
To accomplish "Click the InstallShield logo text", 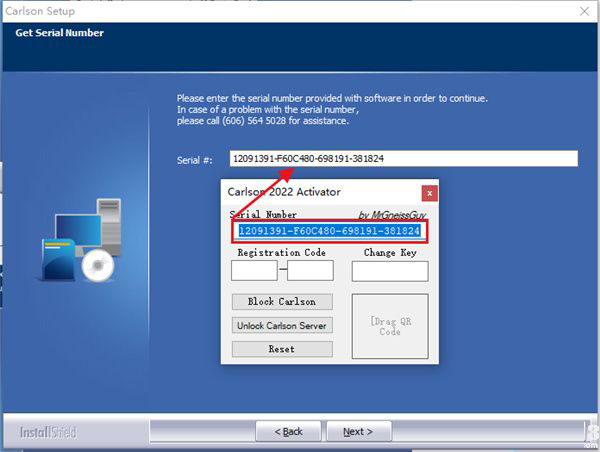I will click(48, 432).
